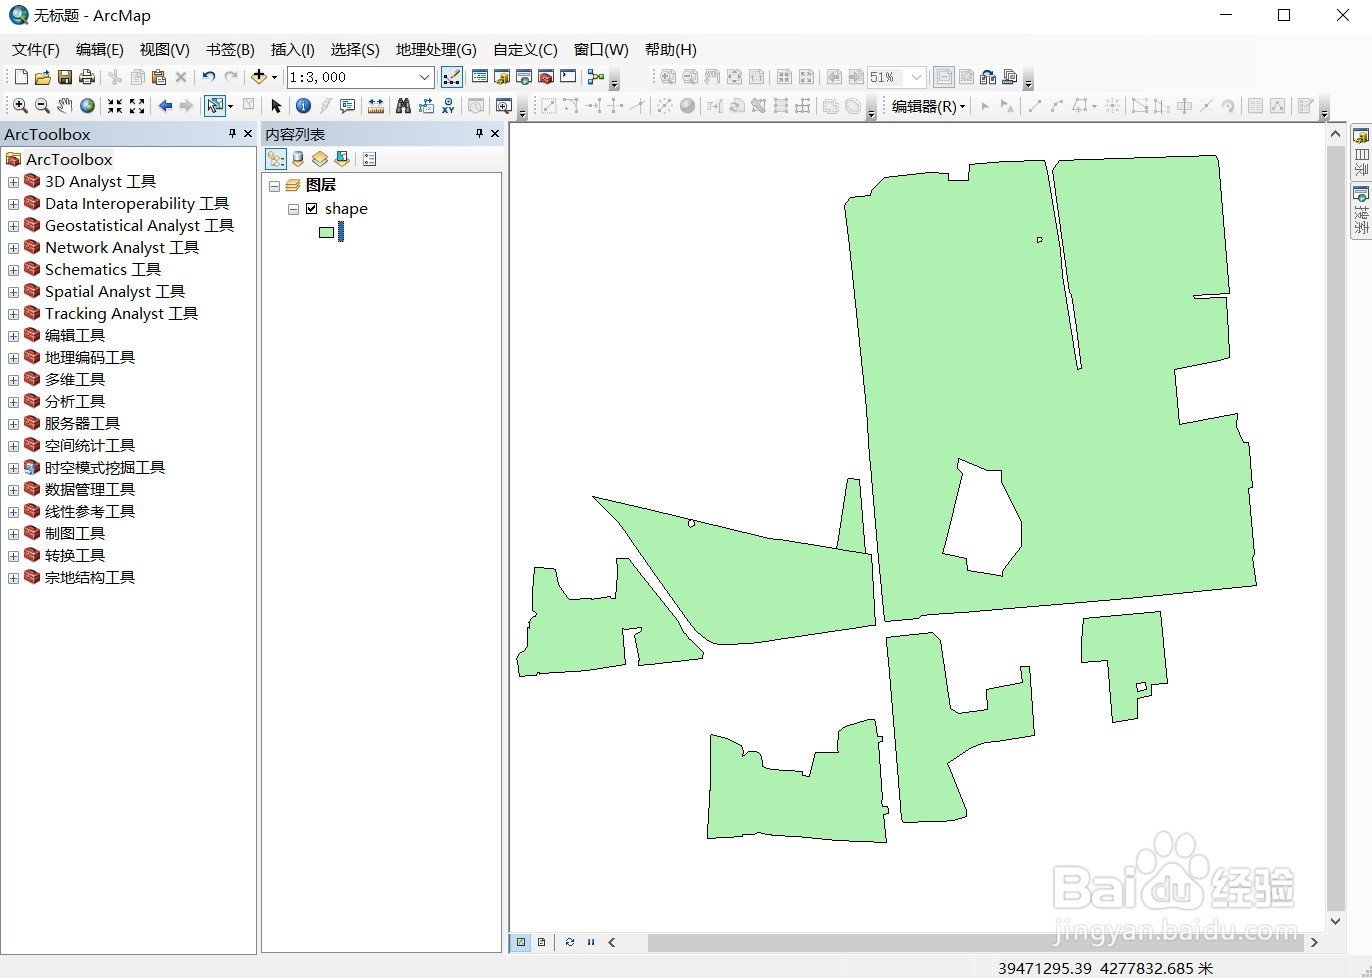This screenshot has height=978, width=1372.
Task: Select the Measure tool
Action: coord(376,105)
